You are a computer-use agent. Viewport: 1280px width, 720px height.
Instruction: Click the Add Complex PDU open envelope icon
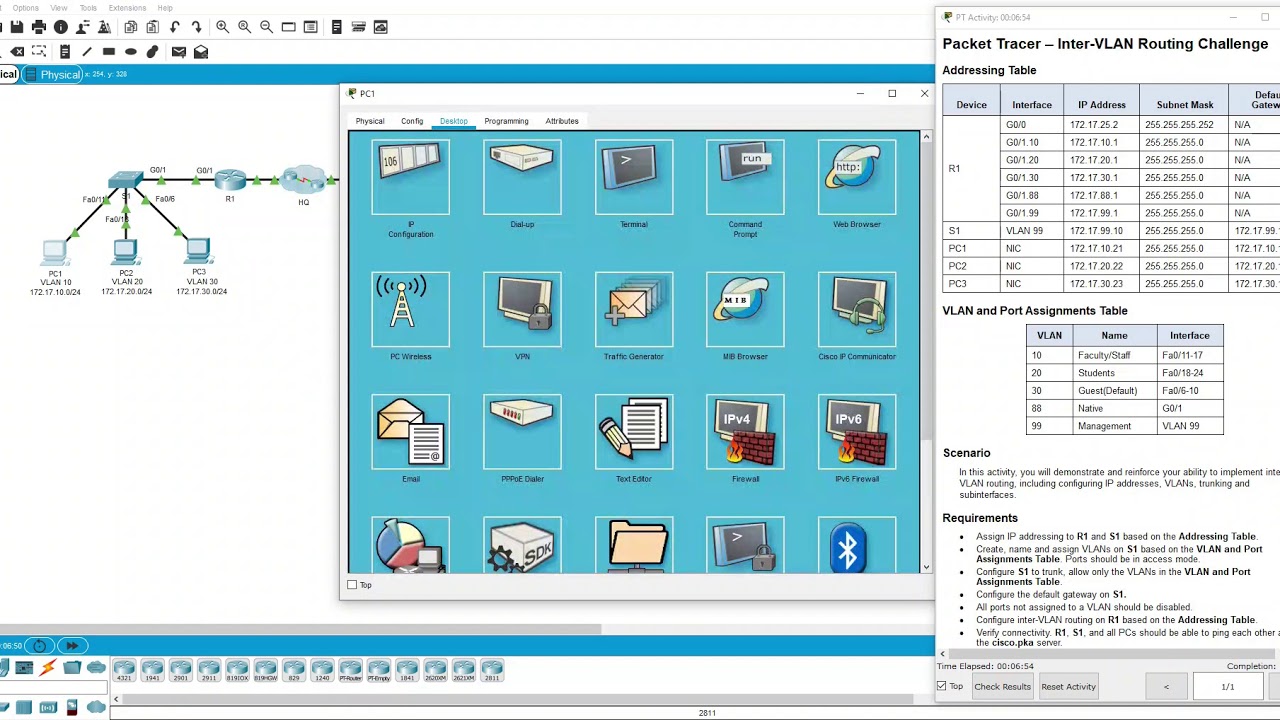coord(201,52)
